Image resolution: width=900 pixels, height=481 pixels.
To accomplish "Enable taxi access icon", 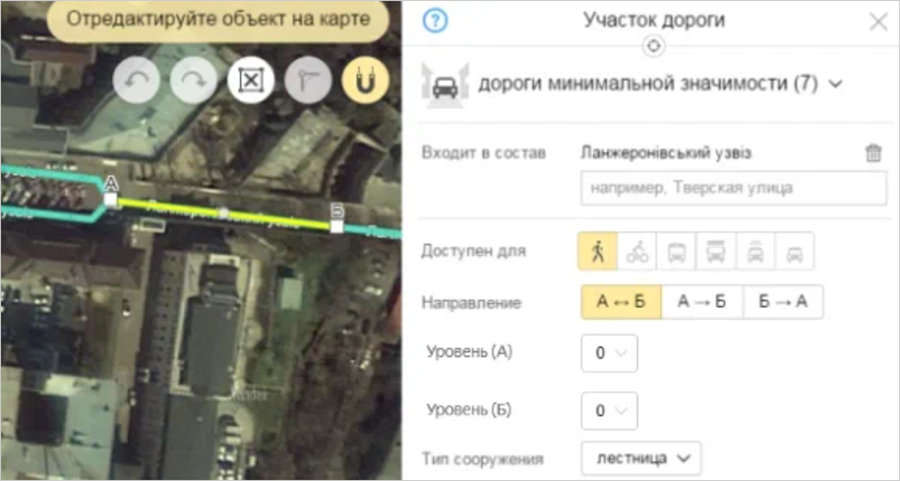I will (755, 252).
